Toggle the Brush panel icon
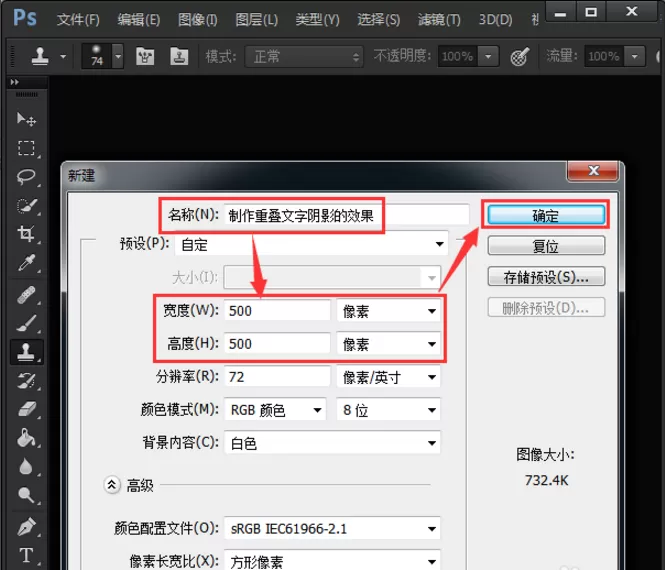The image size is (665, 570). point(145,56)
